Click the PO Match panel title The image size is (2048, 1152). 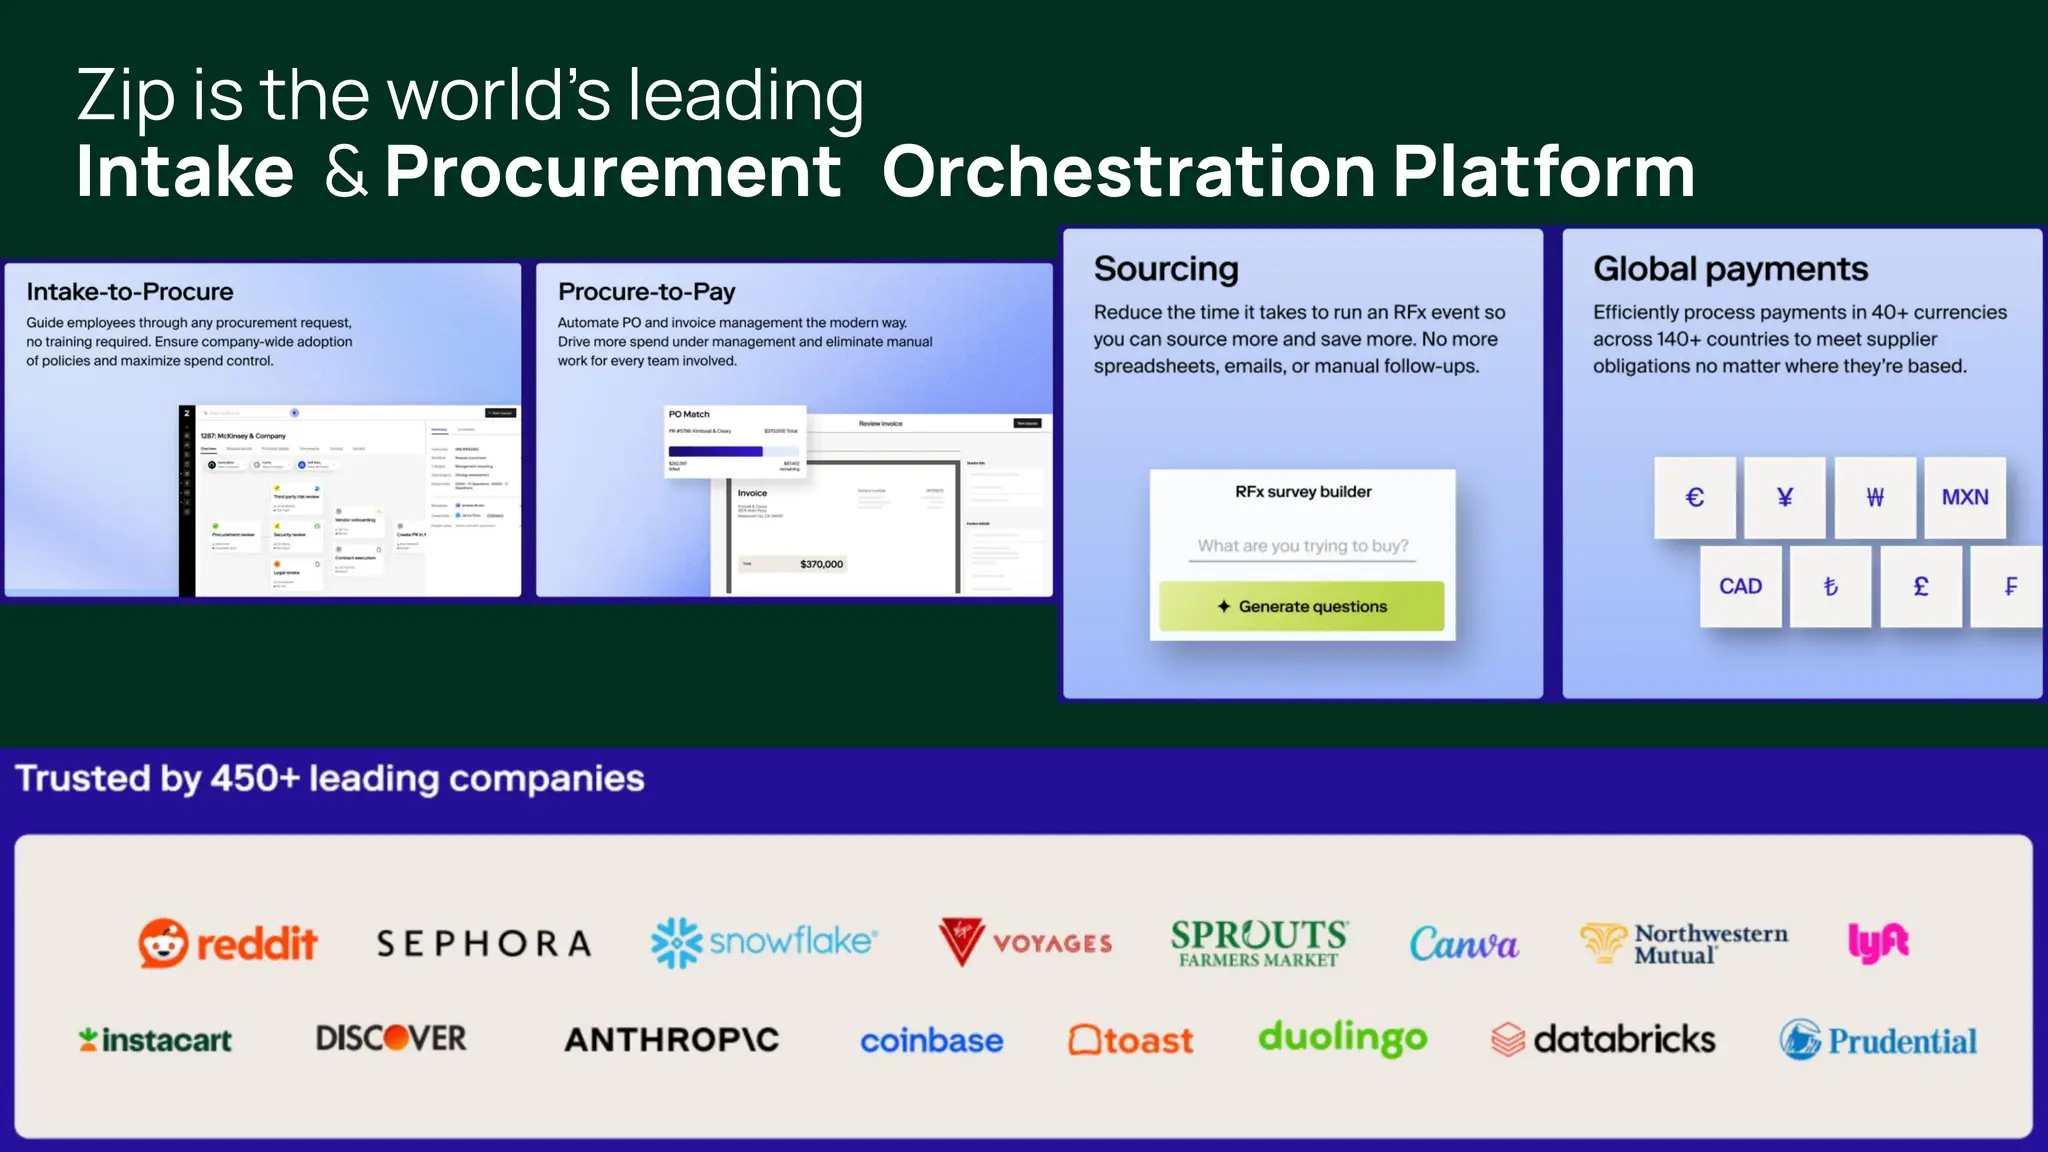(x=689, y=414)
